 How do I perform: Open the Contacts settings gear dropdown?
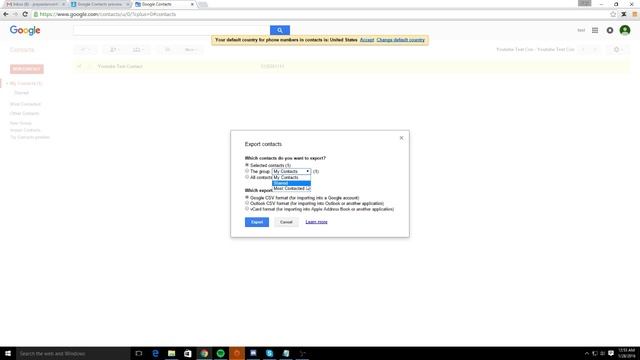coord(618,50)
